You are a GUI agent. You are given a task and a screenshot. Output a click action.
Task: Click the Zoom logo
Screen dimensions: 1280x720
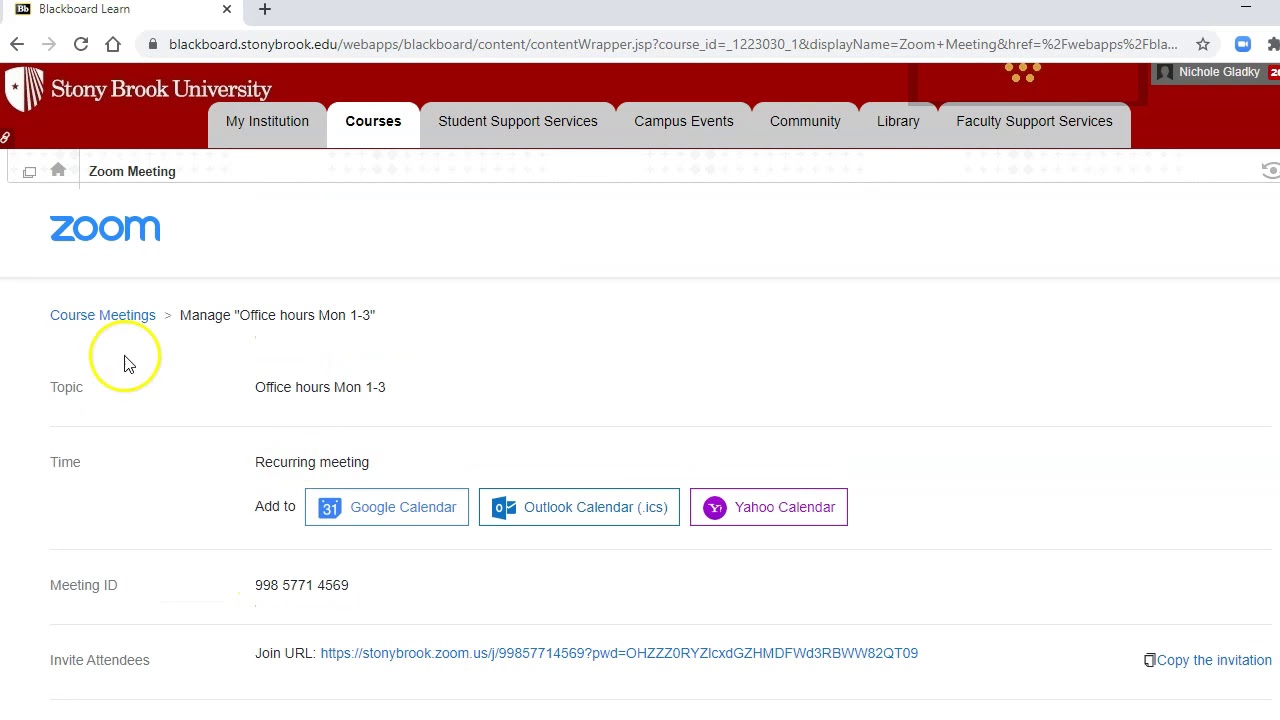[105, 229]
